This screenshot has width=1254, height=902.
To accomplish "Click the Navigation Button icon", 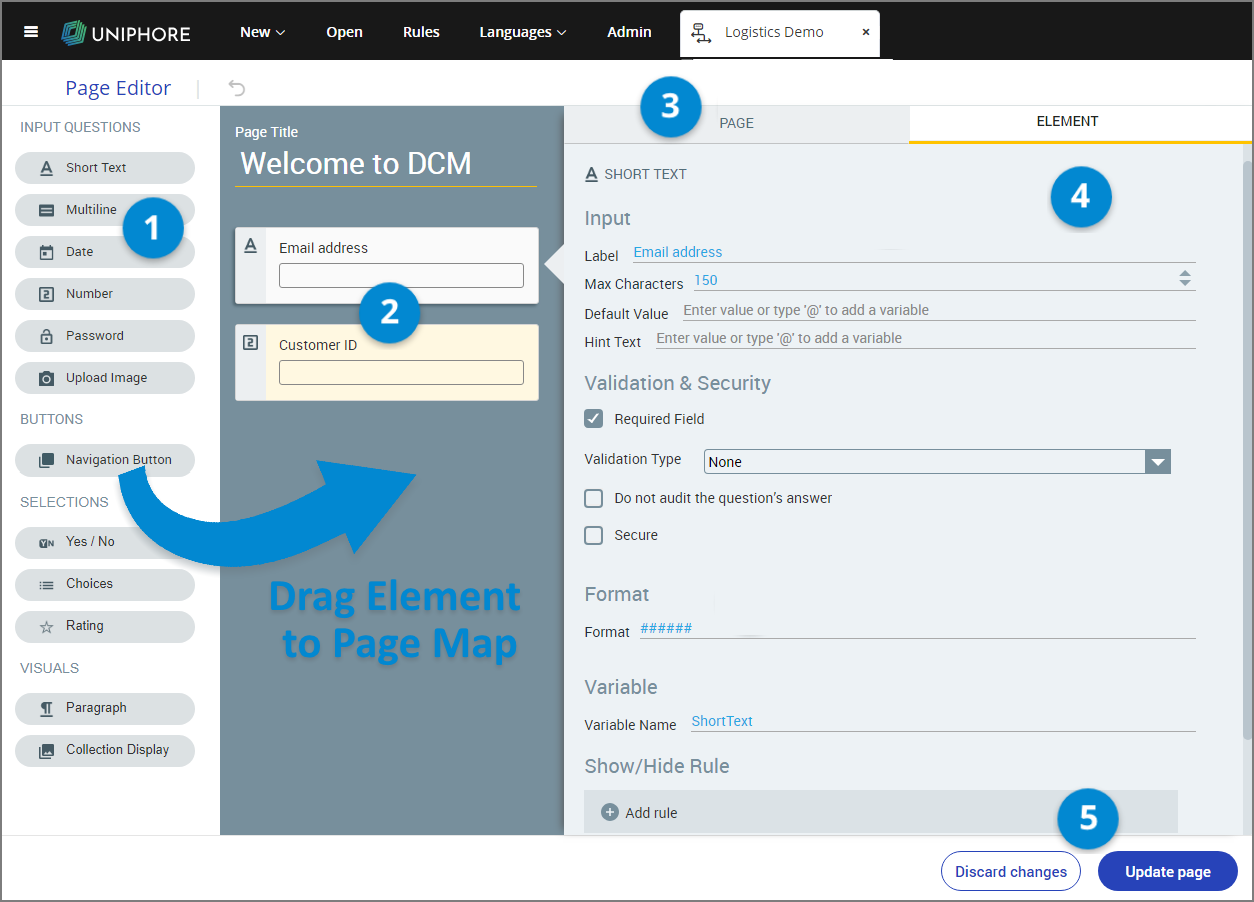I will coord(46,460).
